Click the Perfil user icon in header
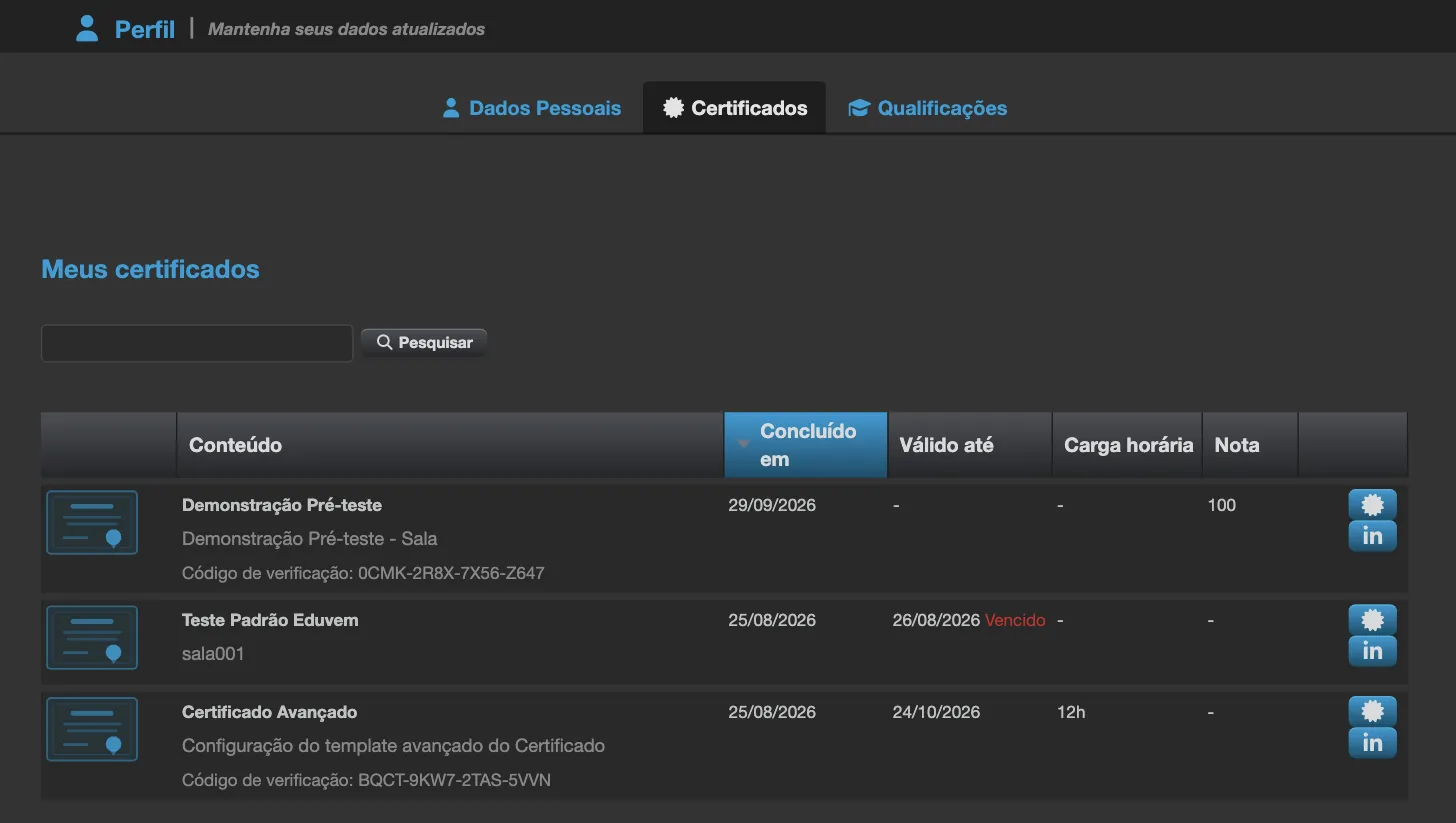1456x823 pixels. [x=88, y=29]
